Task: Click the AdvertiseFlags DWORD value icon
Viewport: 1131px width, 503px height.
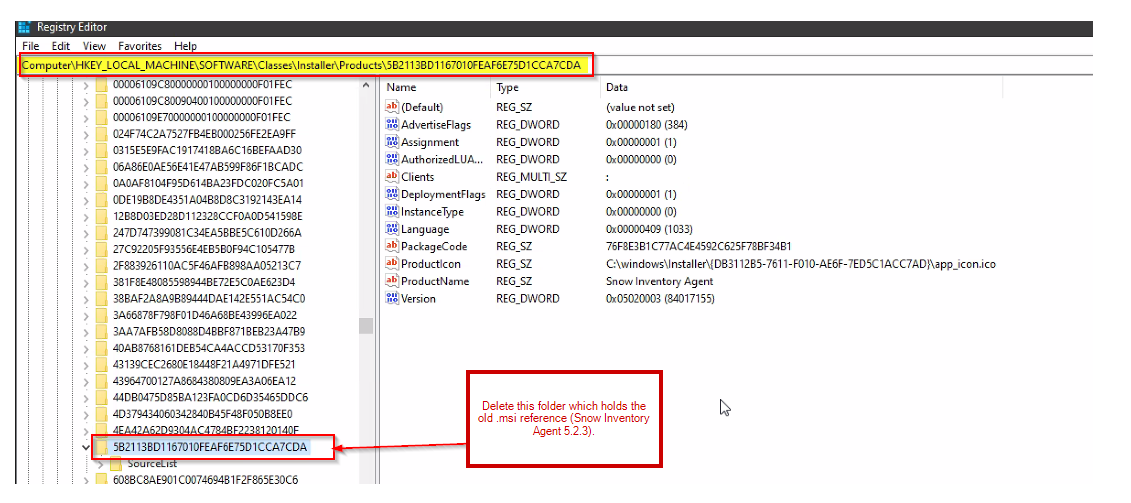Action: [392, 124]
